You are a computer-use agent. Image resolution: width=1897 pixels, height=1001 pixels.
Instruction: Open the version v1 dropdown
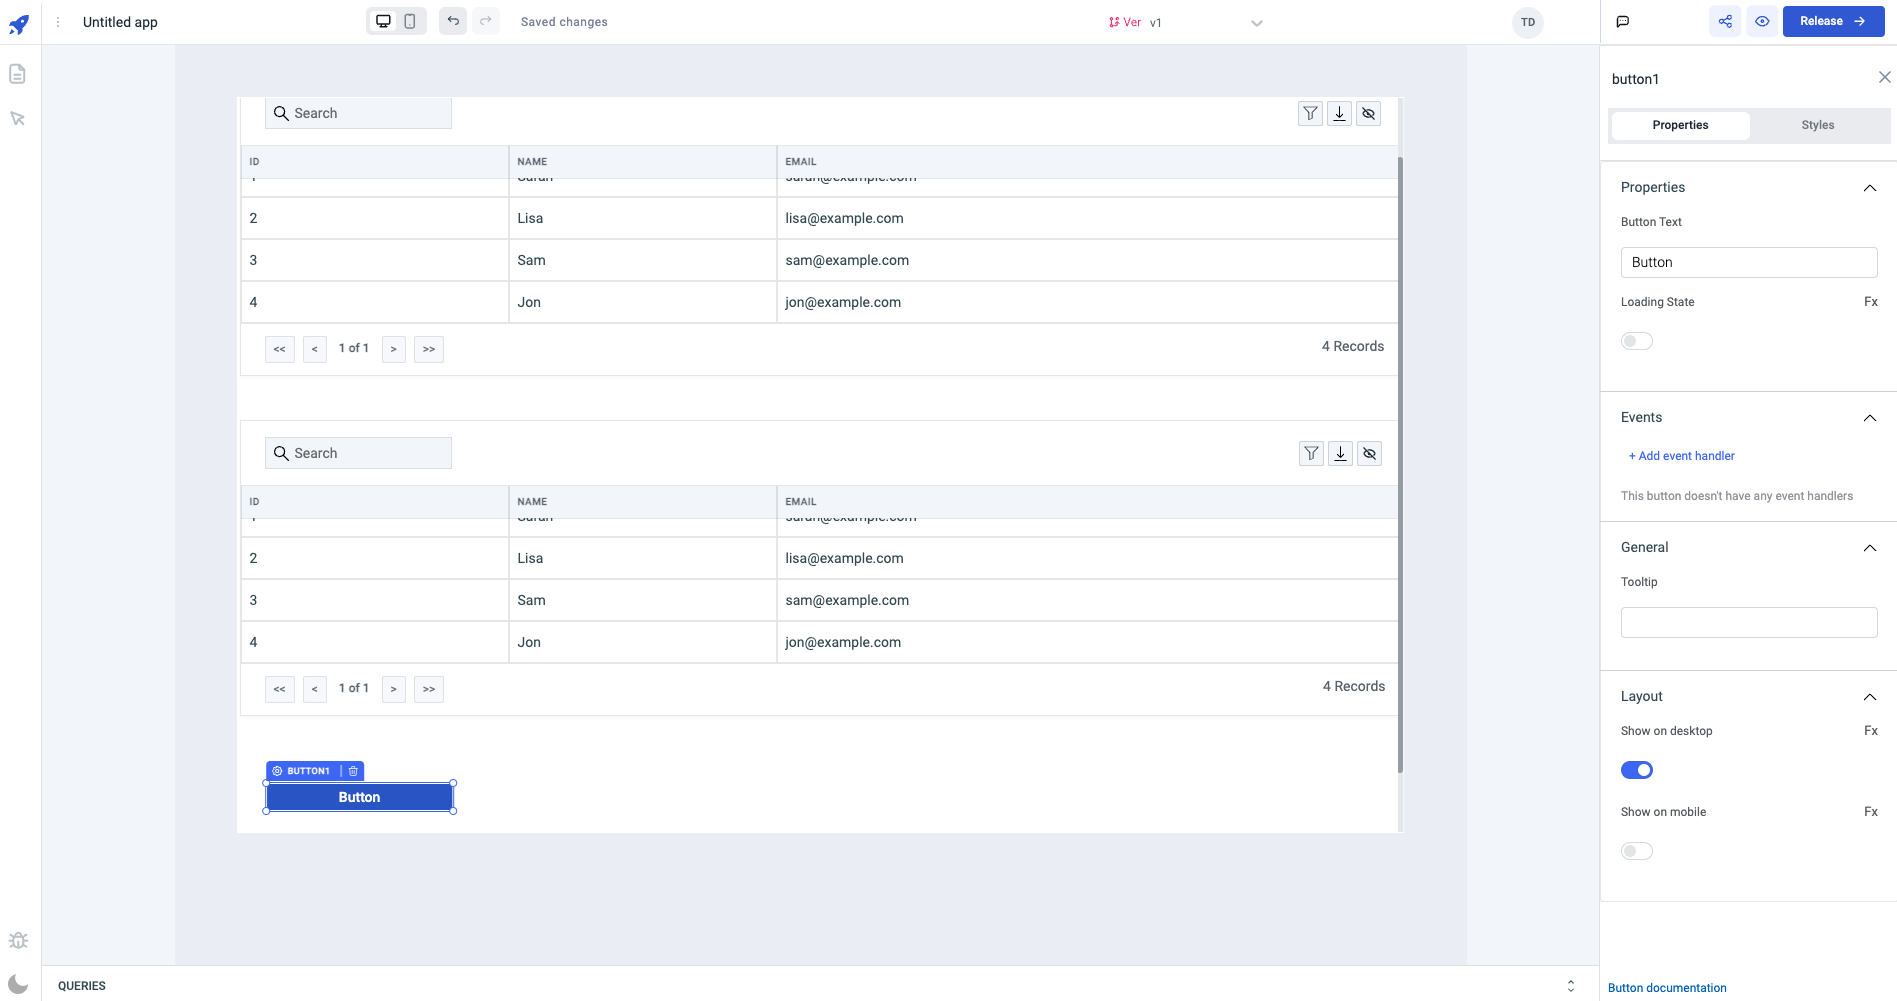[x=1256, y=23]
